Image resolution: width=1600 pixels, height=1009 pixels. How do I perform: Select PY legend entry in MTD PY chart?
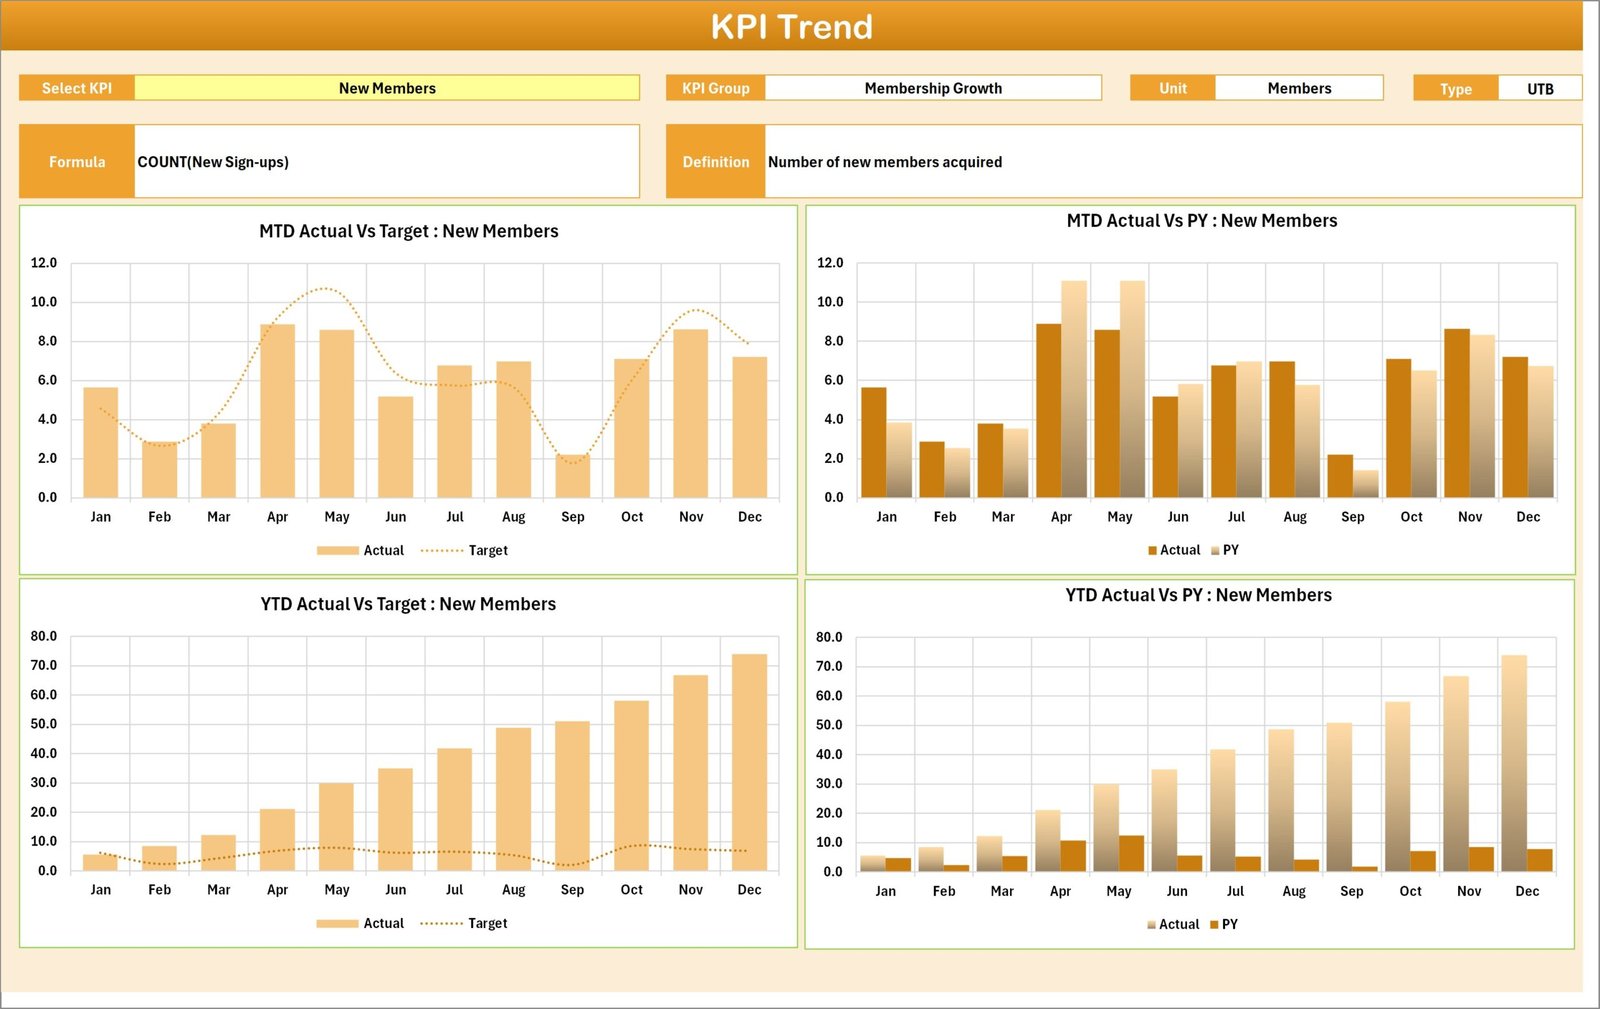click(1229, 550)
